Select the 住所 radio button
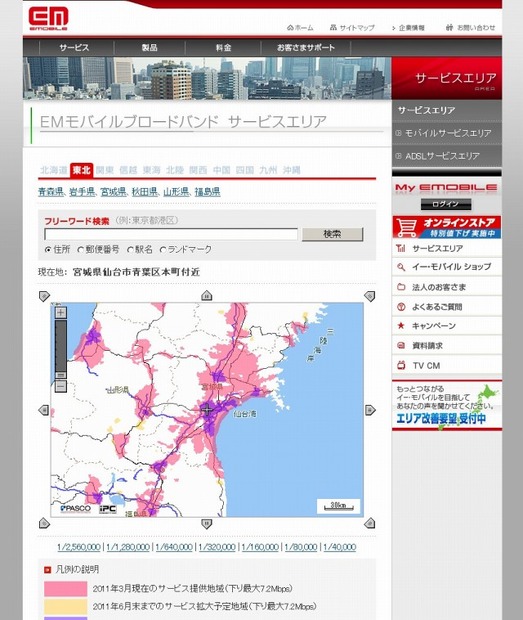 (x=48, y=250)
